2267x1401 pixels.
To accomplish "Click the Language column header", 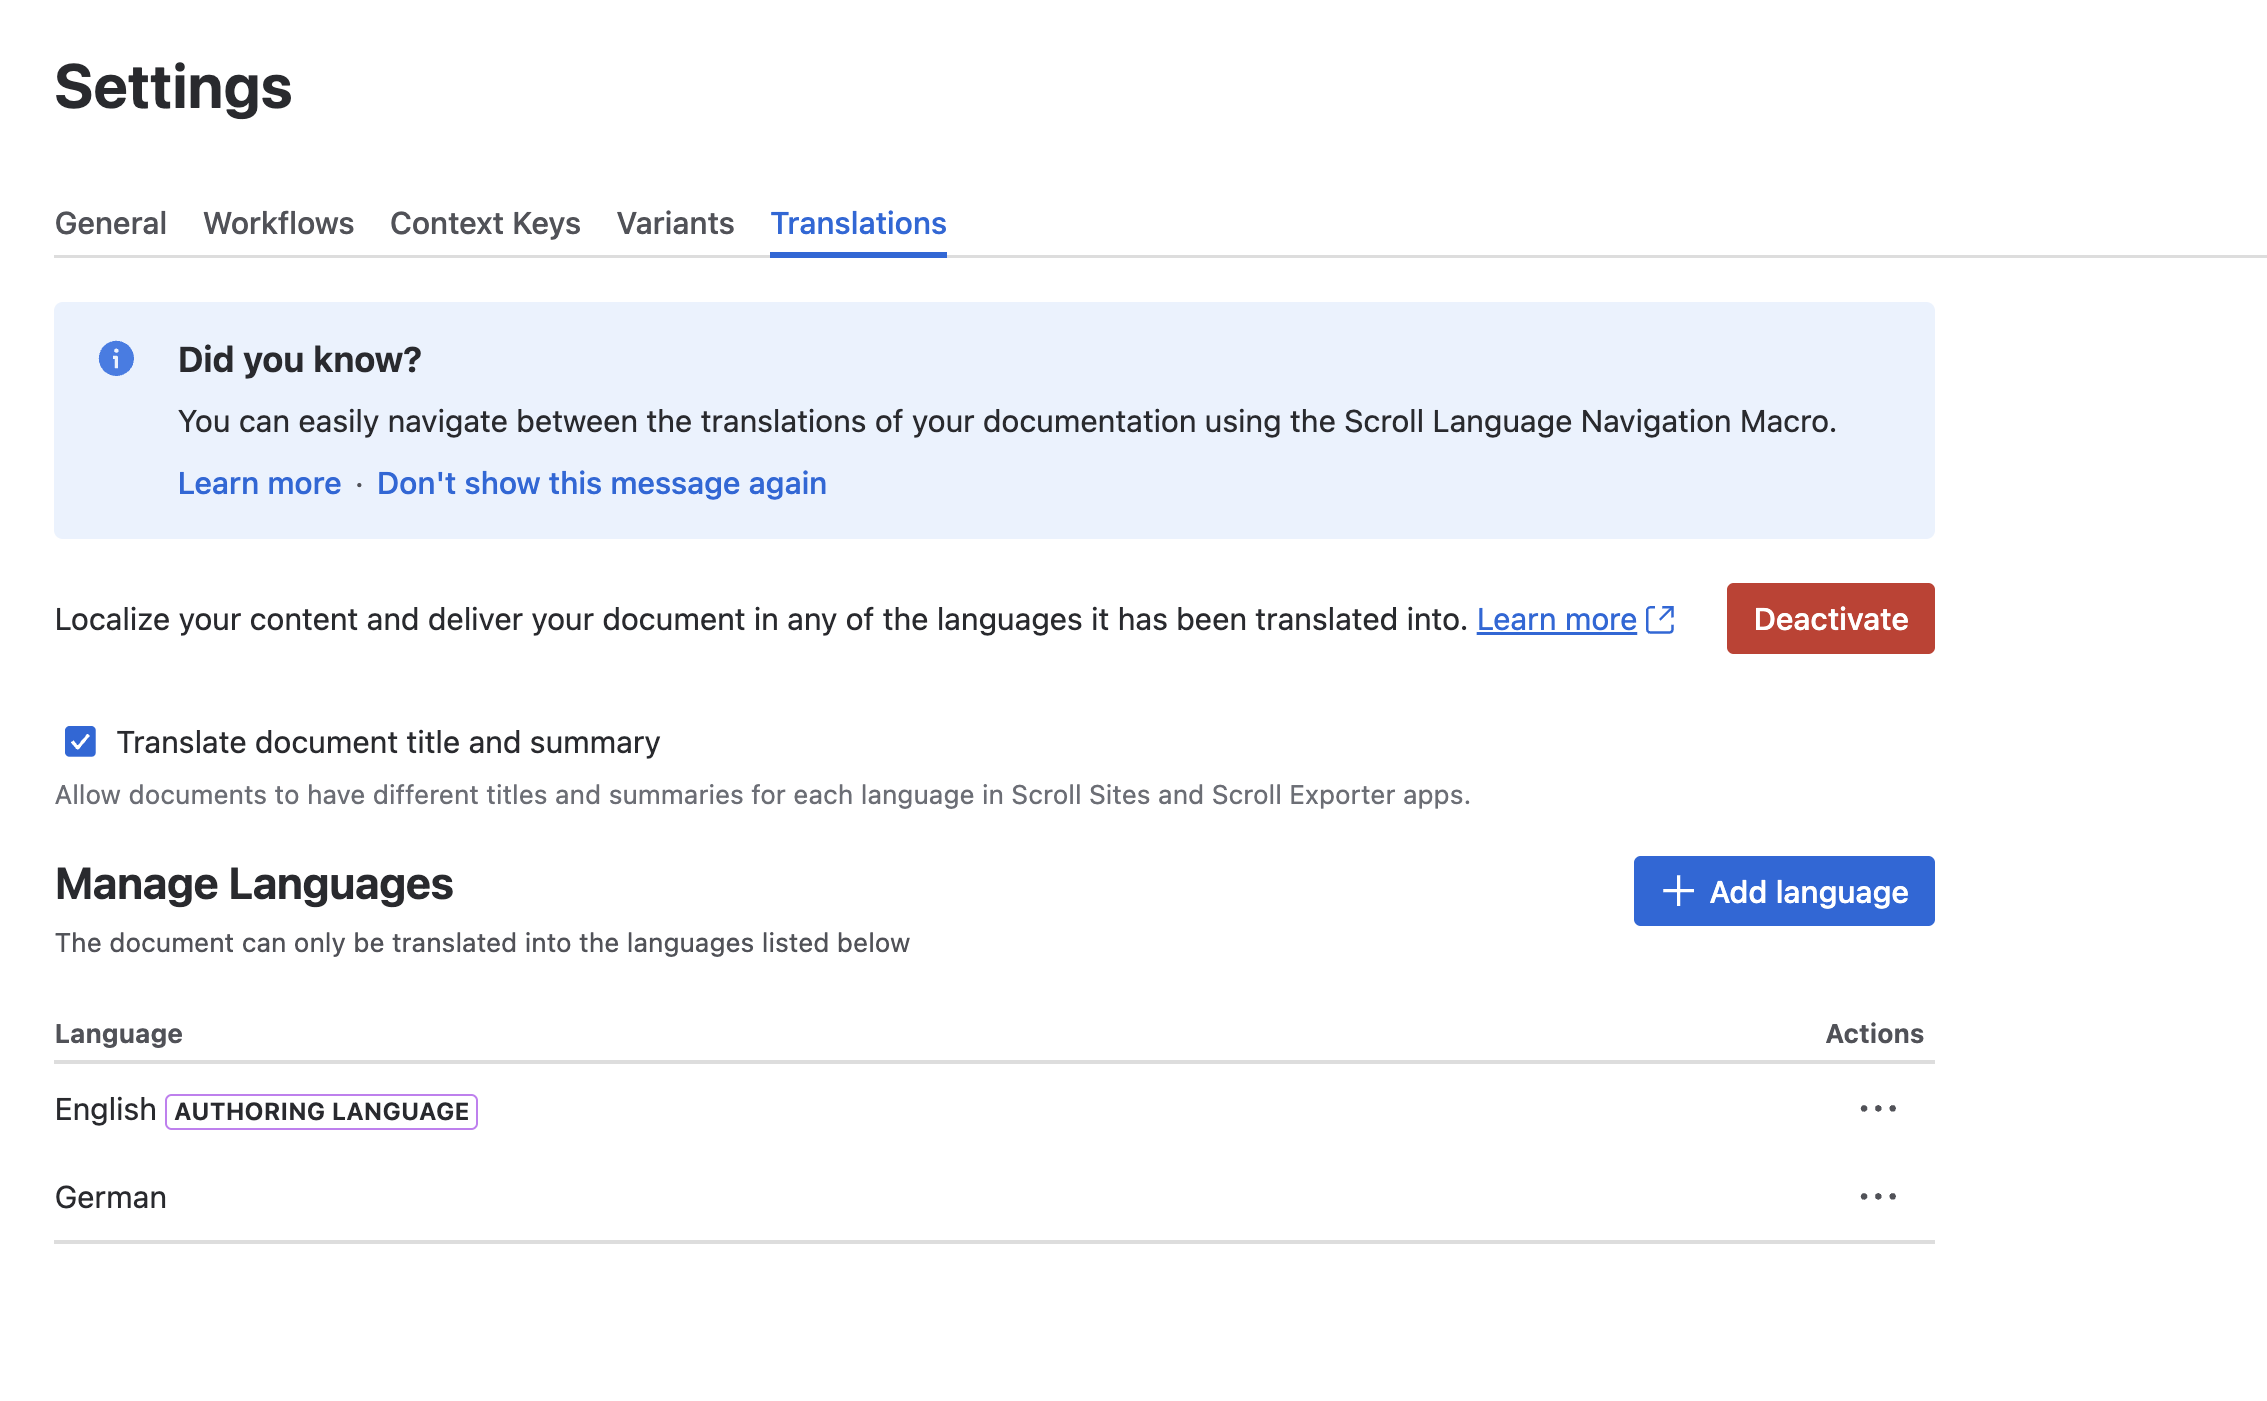I will pos(119,1033).
